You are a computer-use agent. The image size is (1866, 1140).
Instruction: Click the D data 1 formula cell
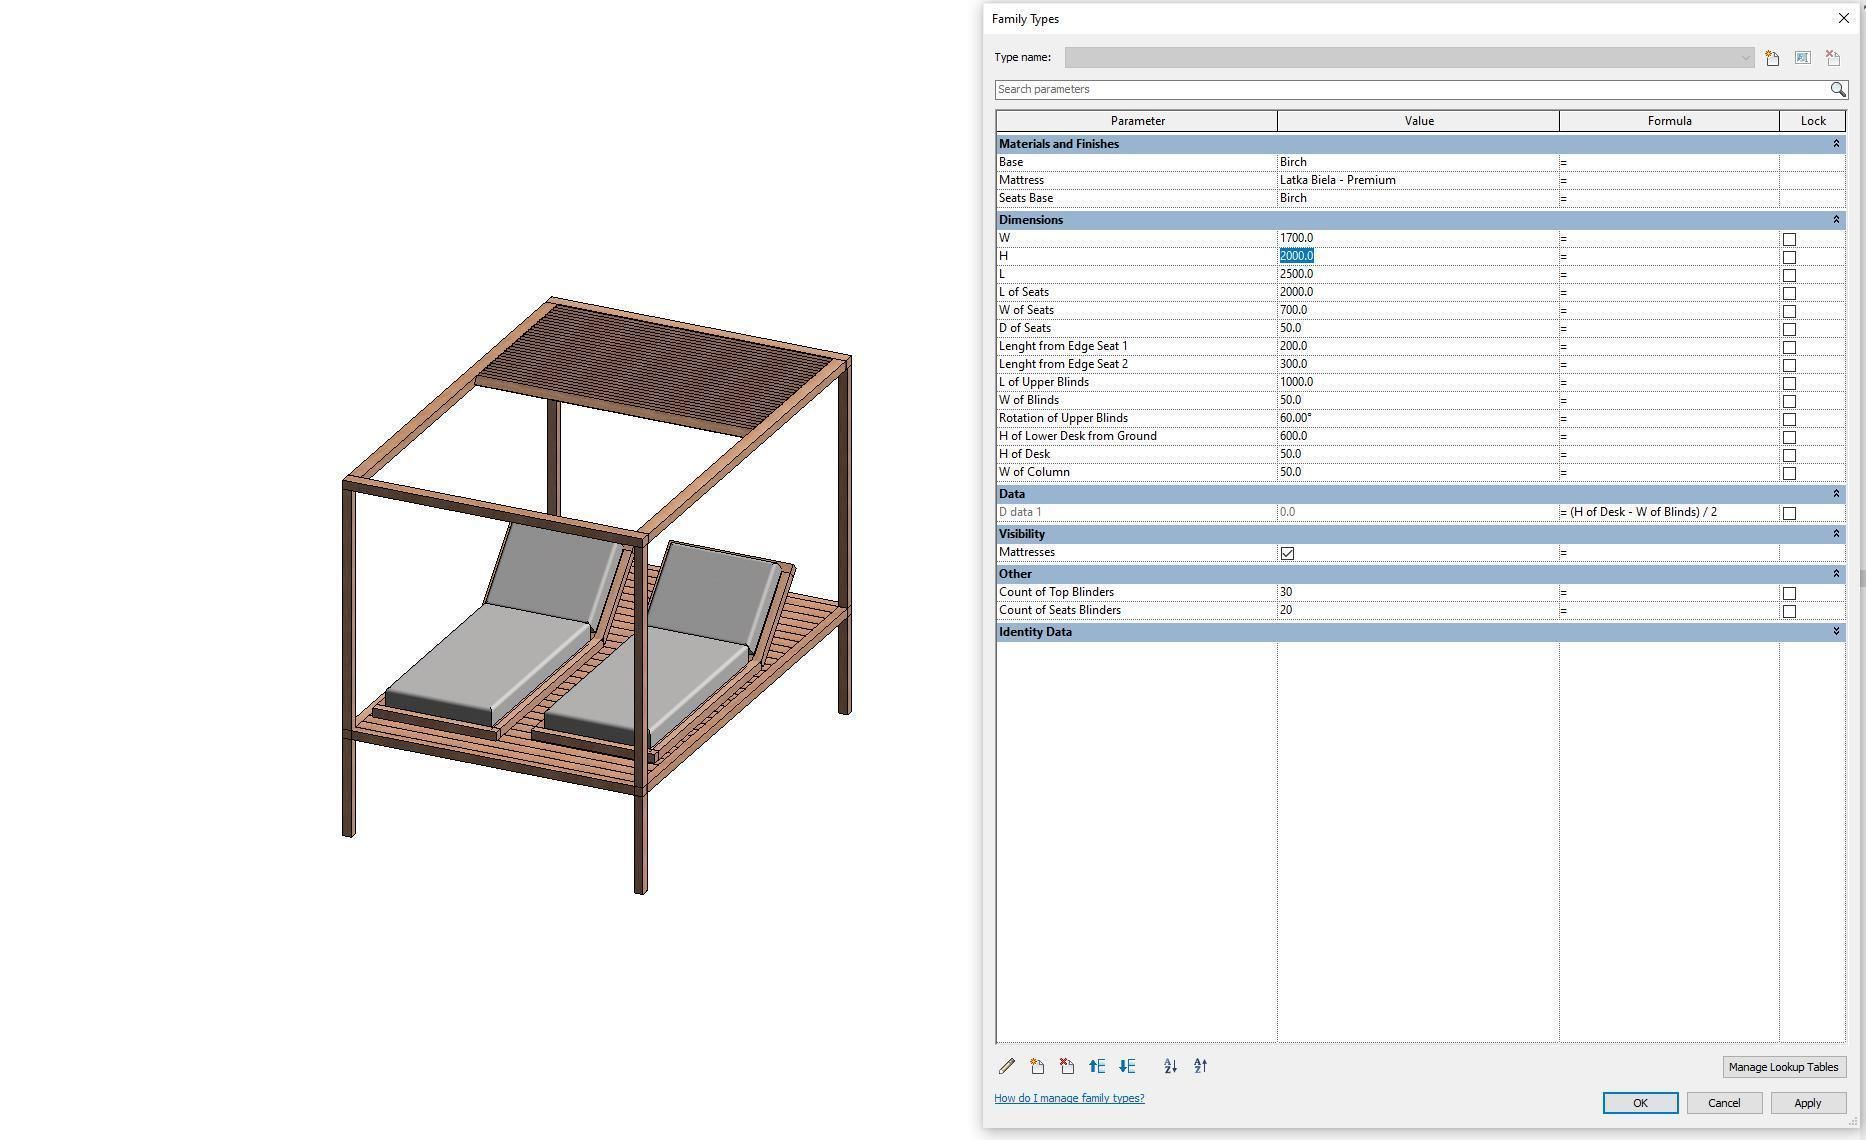1668,512
